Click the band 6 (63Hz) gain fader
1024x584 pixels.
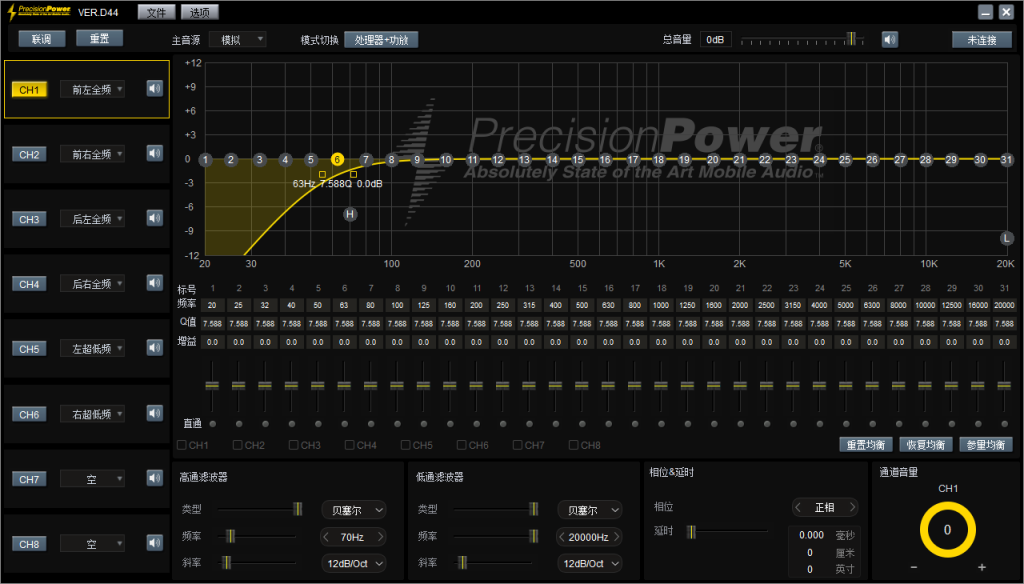point(344,385)
